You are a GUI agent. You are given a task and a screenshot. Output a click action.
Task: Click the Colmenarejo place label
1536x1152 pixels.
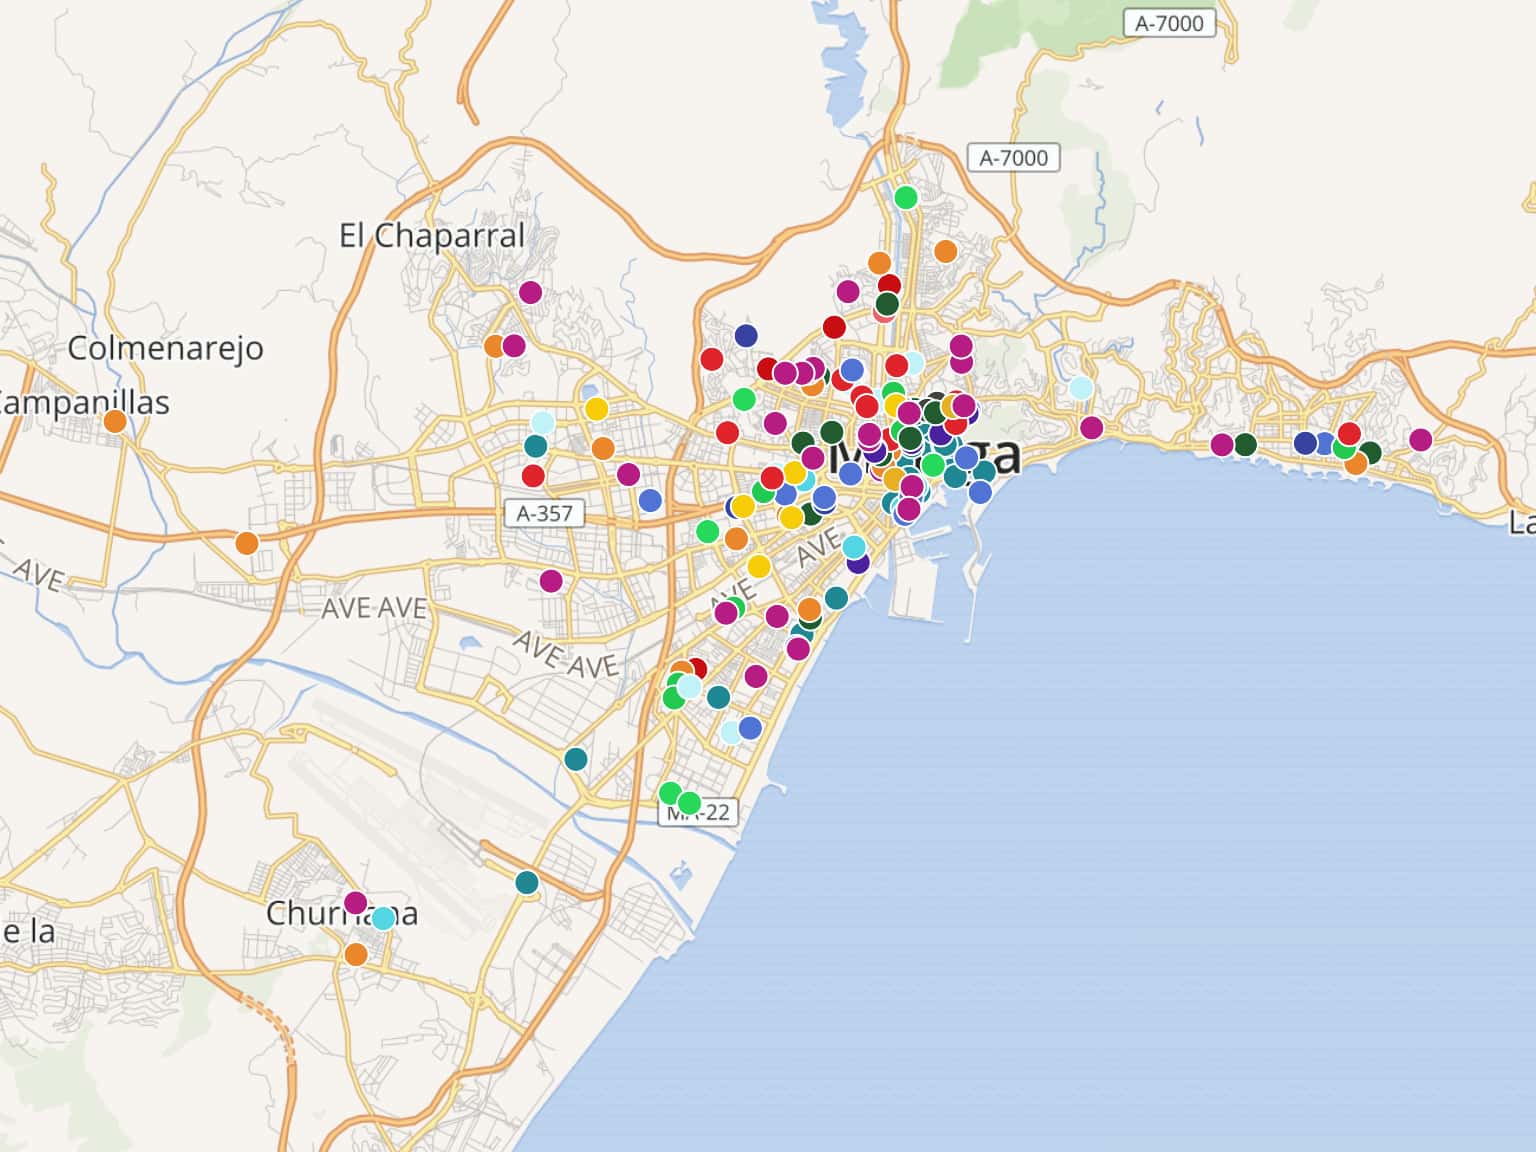tap(166, 348)
